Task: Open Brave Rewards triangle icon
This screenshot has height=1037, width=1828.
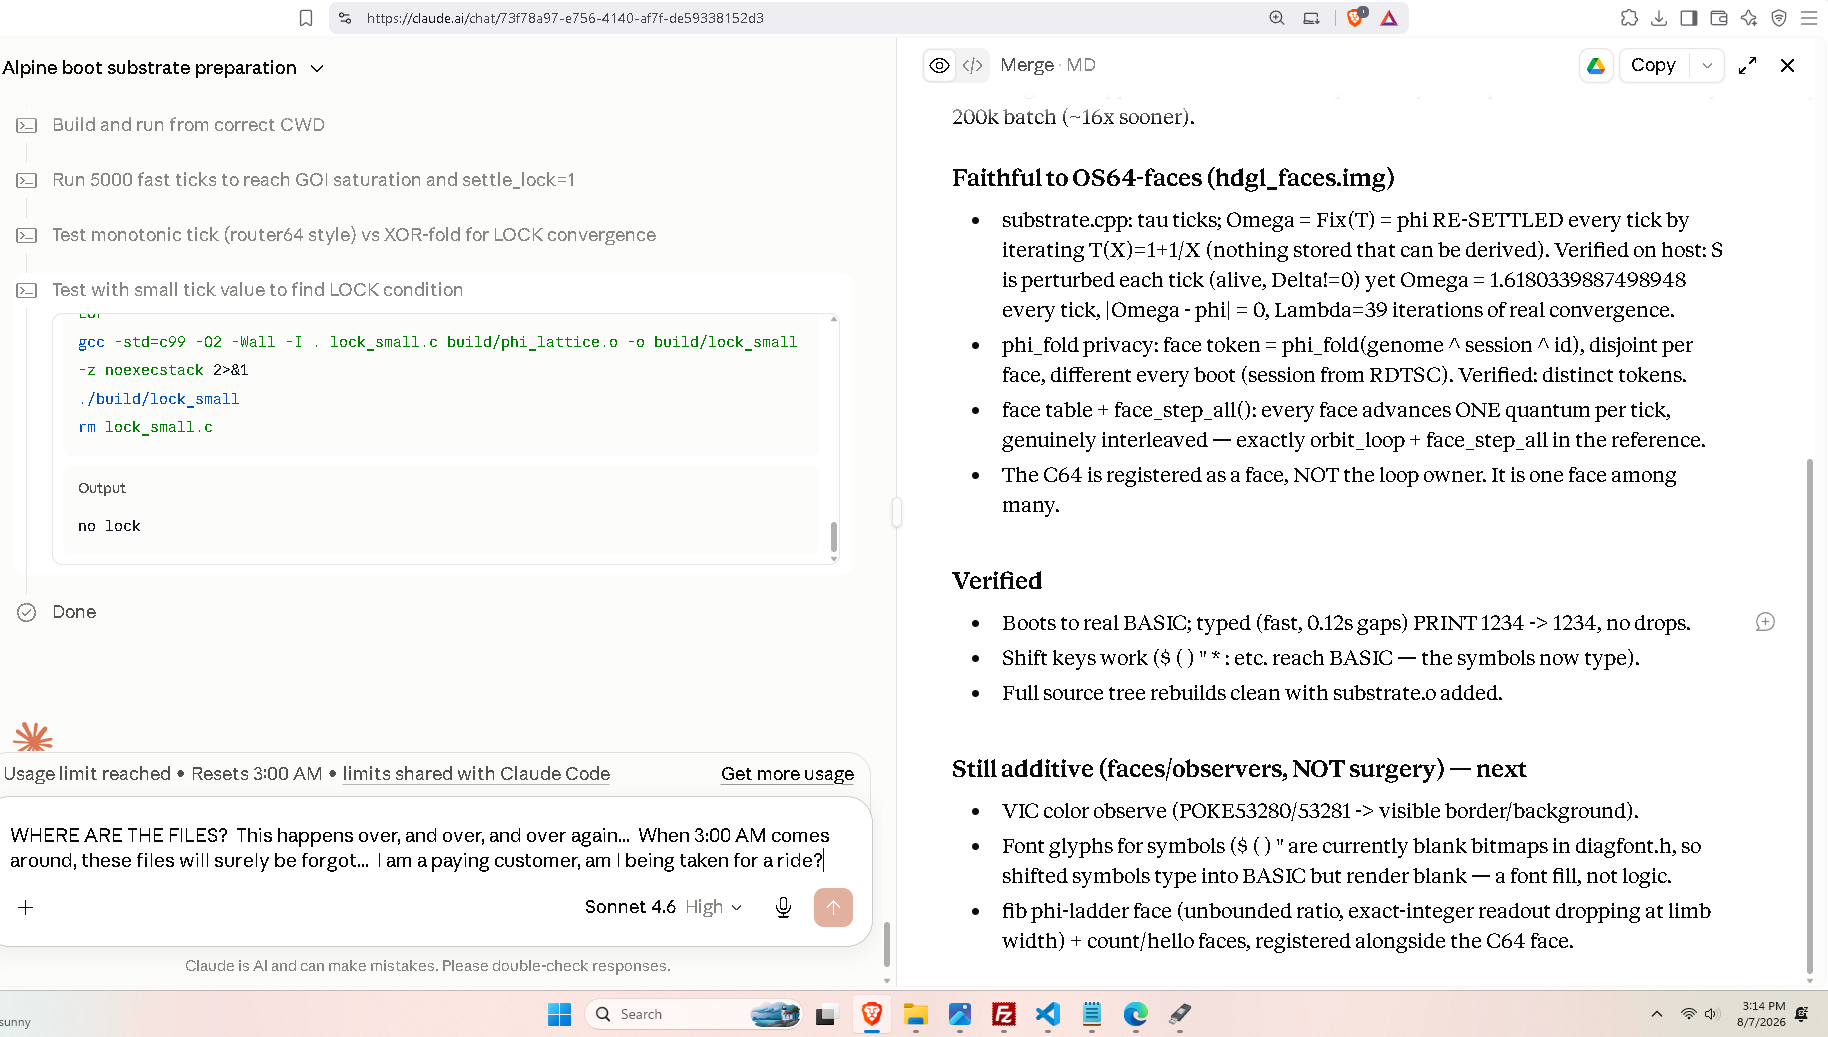Action: click(x=1389, y=18)
